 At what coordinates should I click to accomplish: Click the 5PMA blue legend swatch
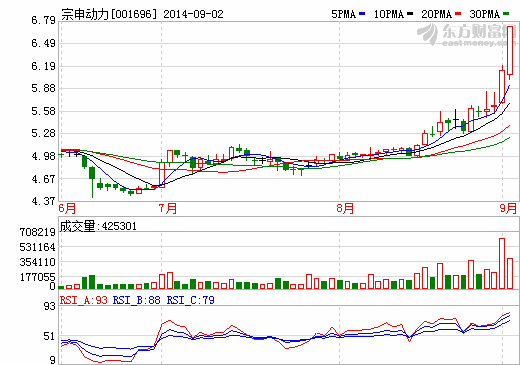click(362, 14)
